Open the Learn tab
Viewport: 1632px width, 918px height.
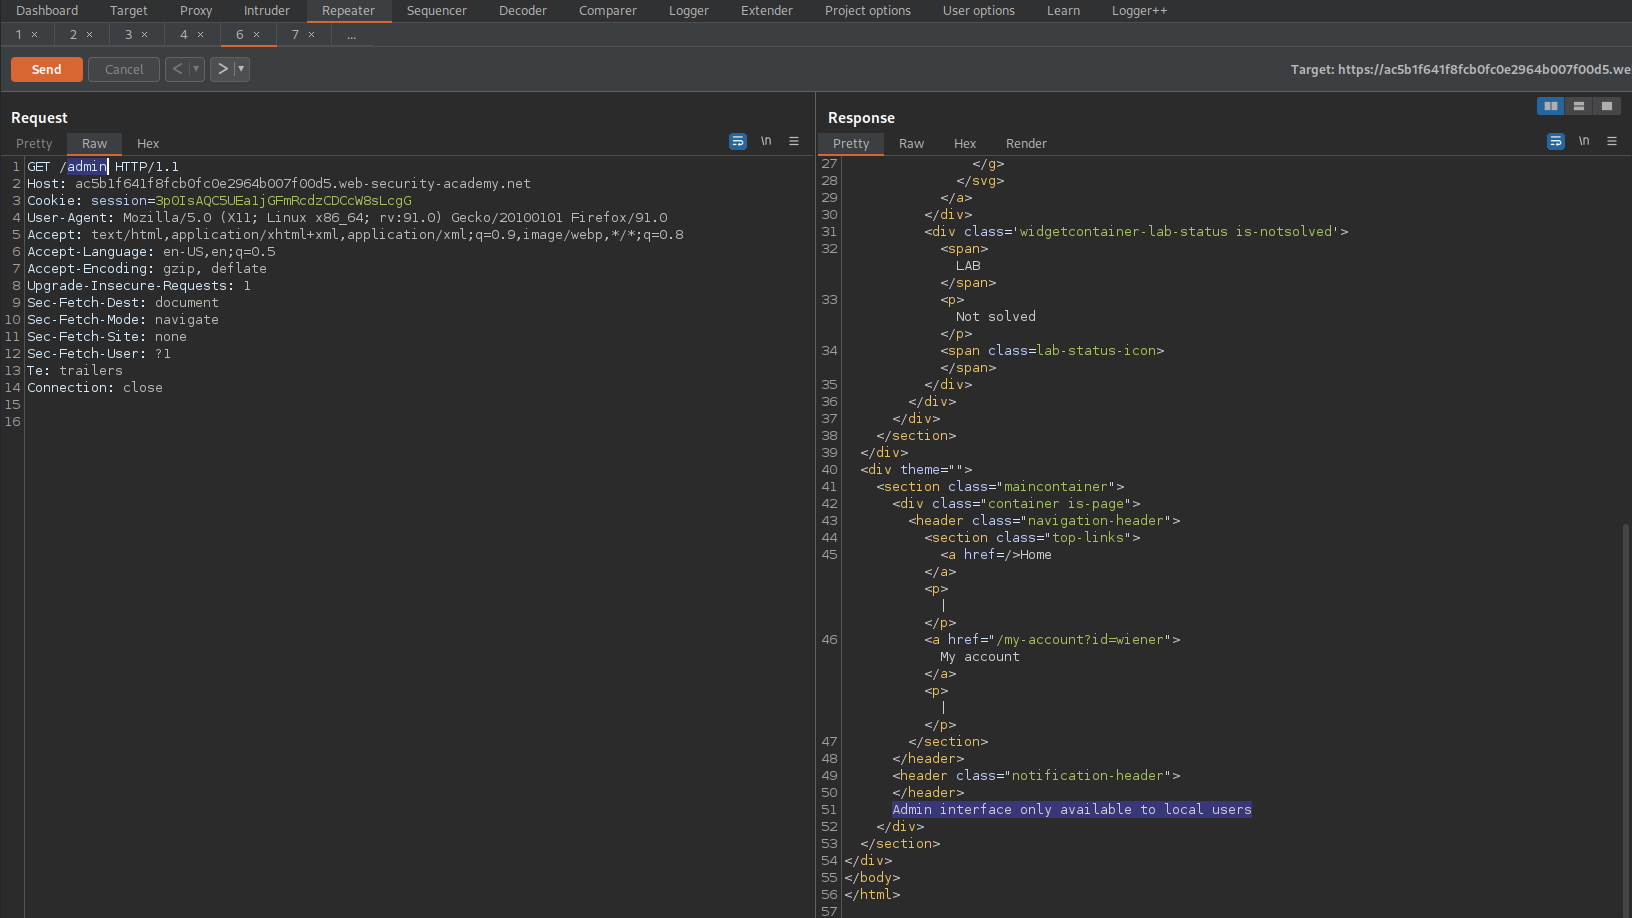click(1063, 11)
